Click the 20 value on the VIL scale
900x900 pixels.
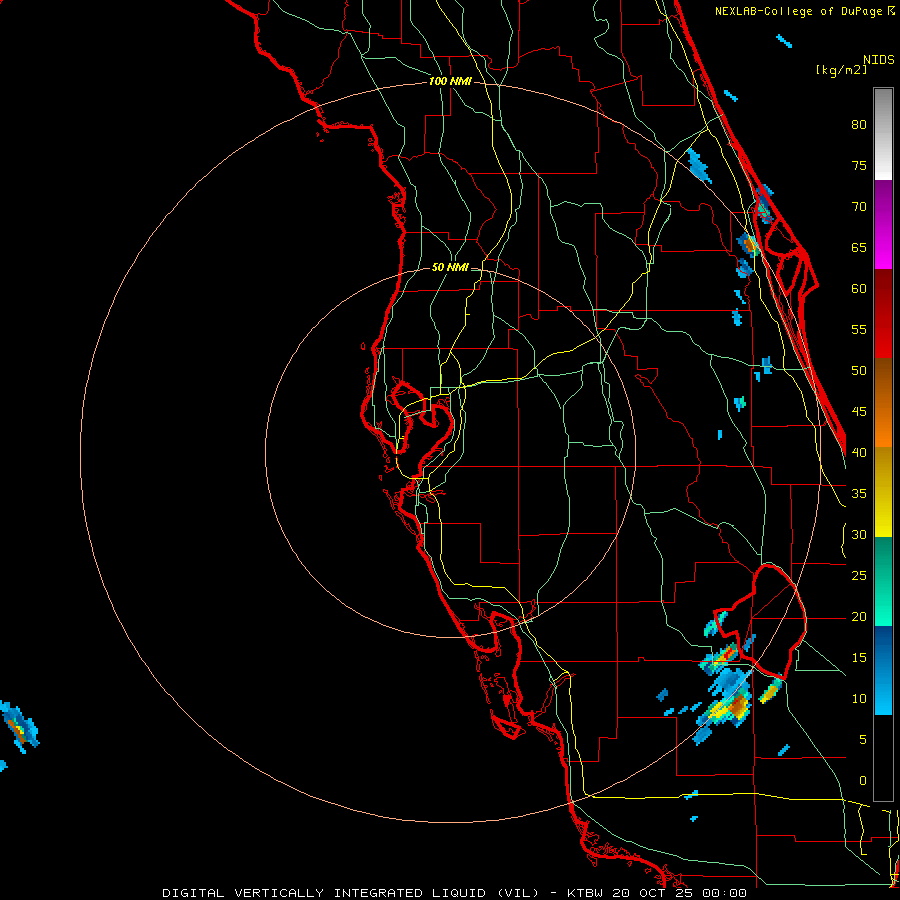pyautogui.click(x=859, y=616)
